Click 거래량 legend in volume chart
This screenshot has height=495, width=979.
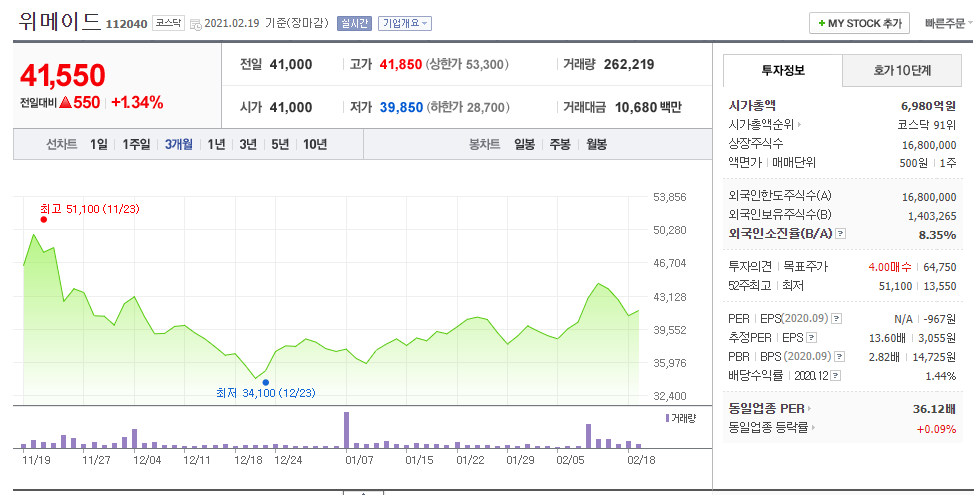coord(681,418)
